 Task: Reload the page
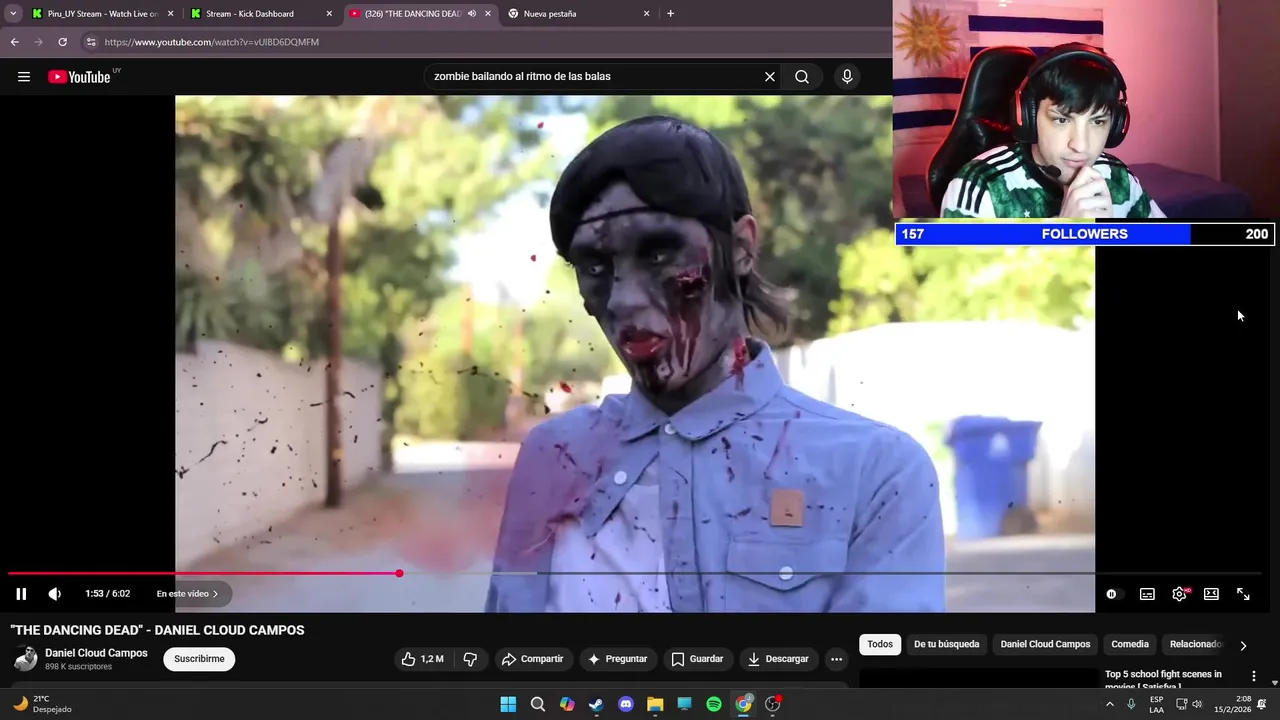62,42
